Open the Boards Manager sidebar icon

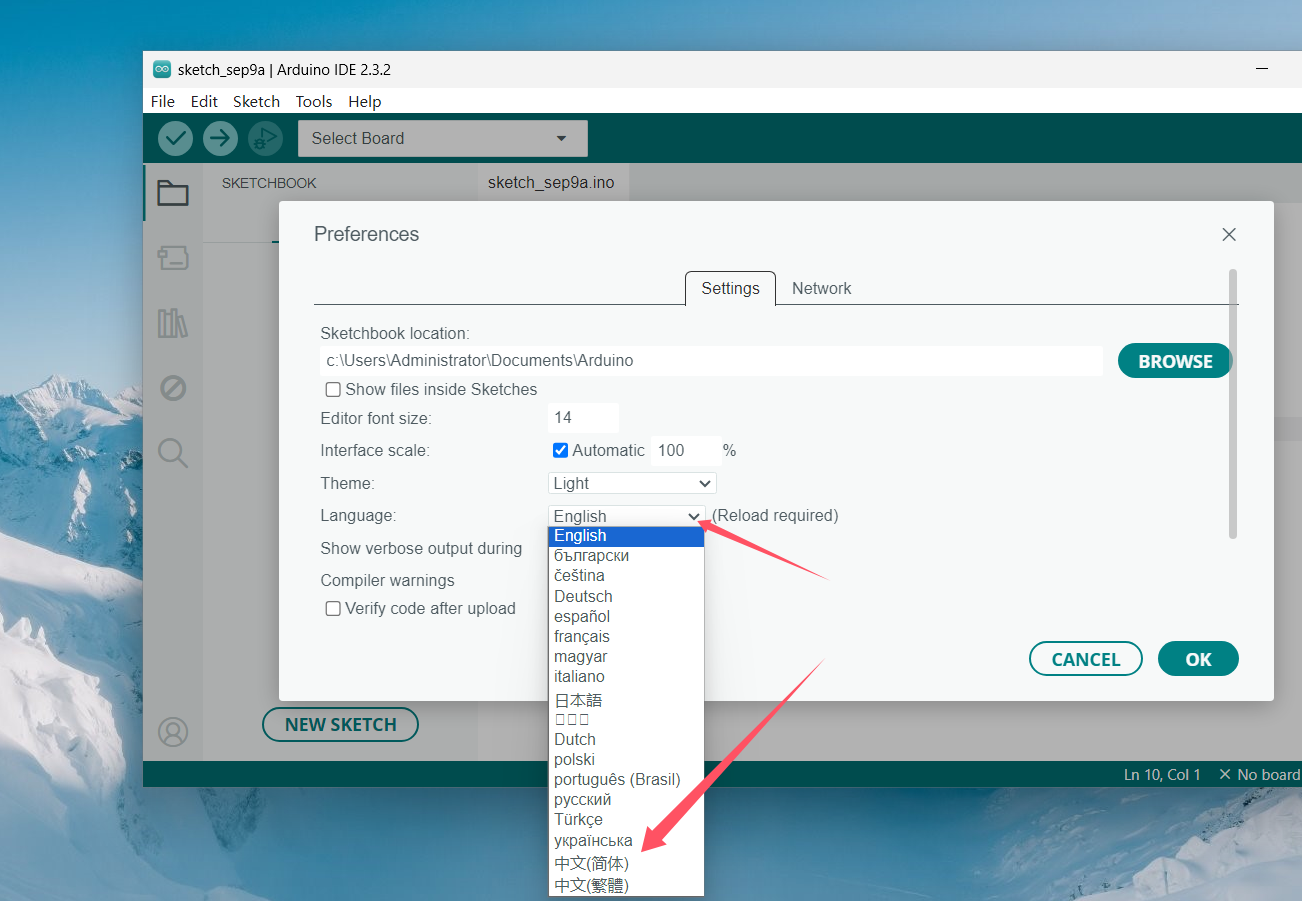pyautogui.click(x=173, y=258)
